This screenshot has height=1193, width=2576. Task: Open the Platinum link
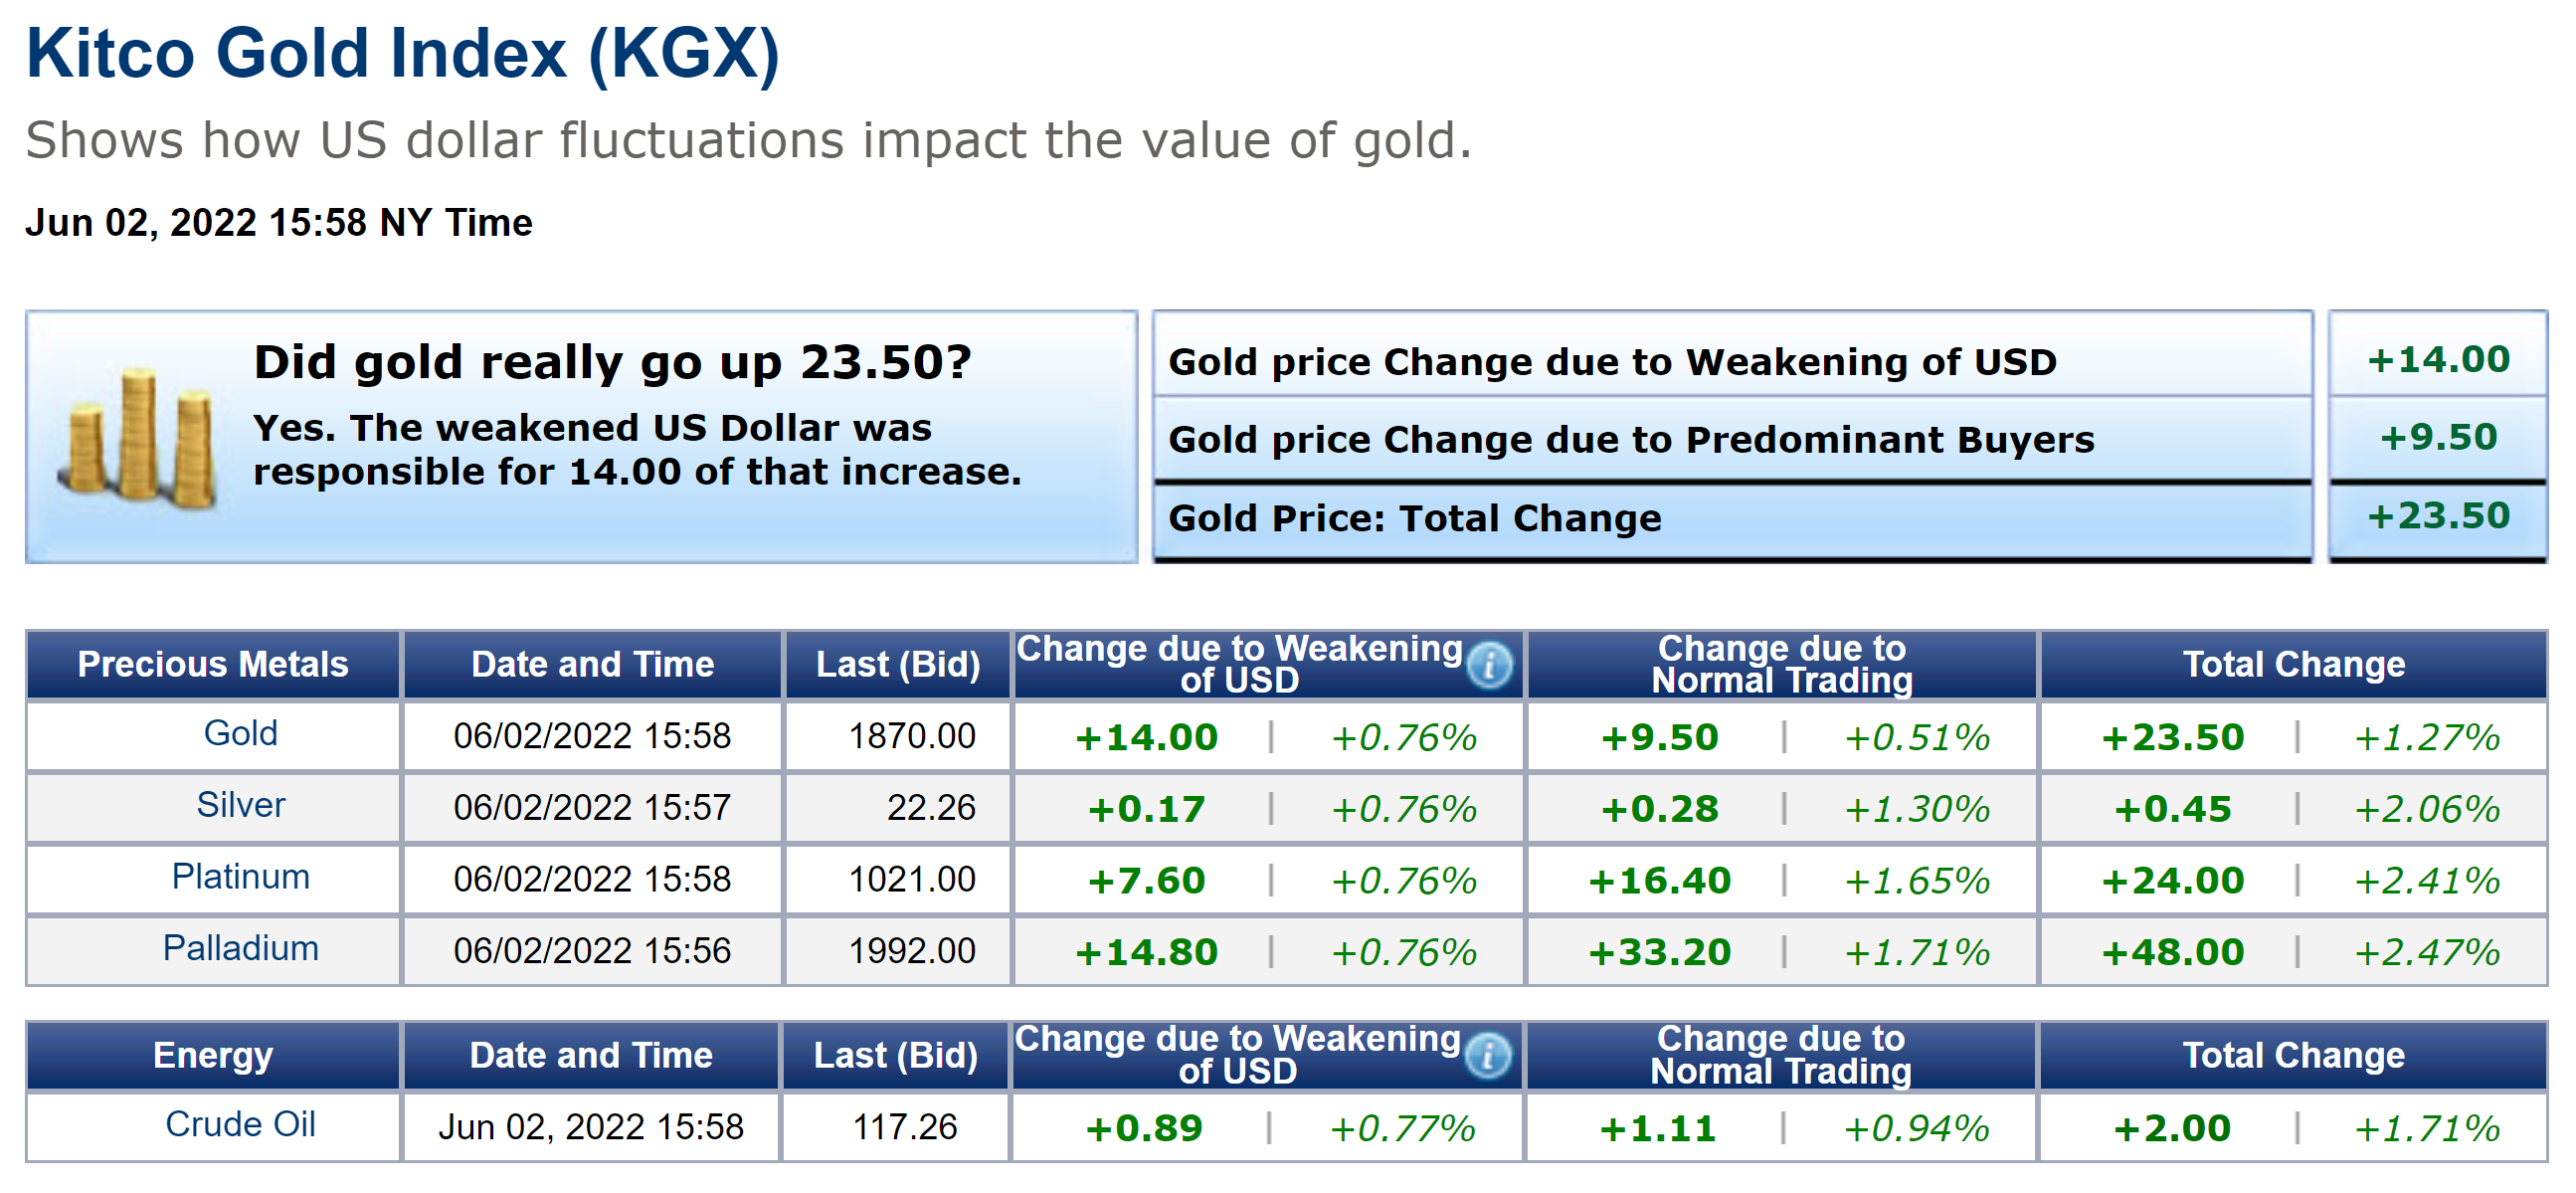tap(240, 877)
